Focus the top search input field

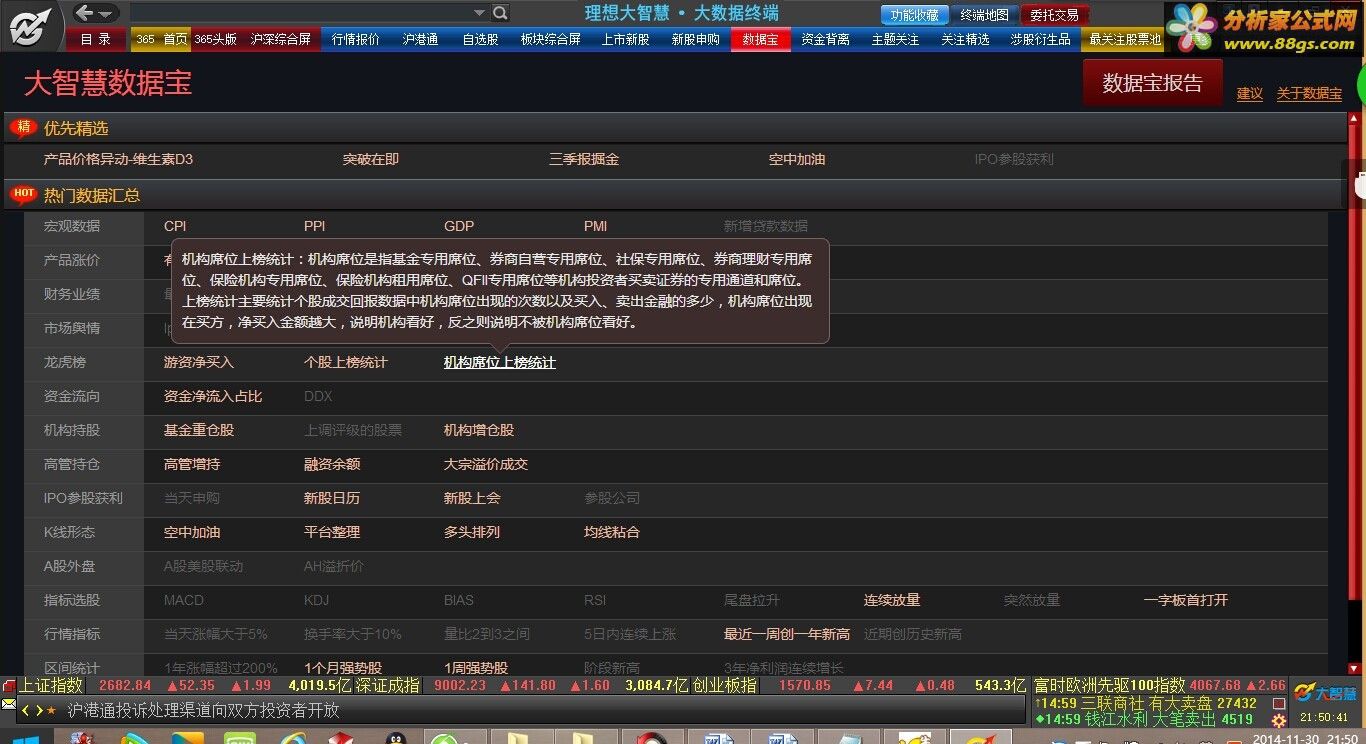click(300, 13)
